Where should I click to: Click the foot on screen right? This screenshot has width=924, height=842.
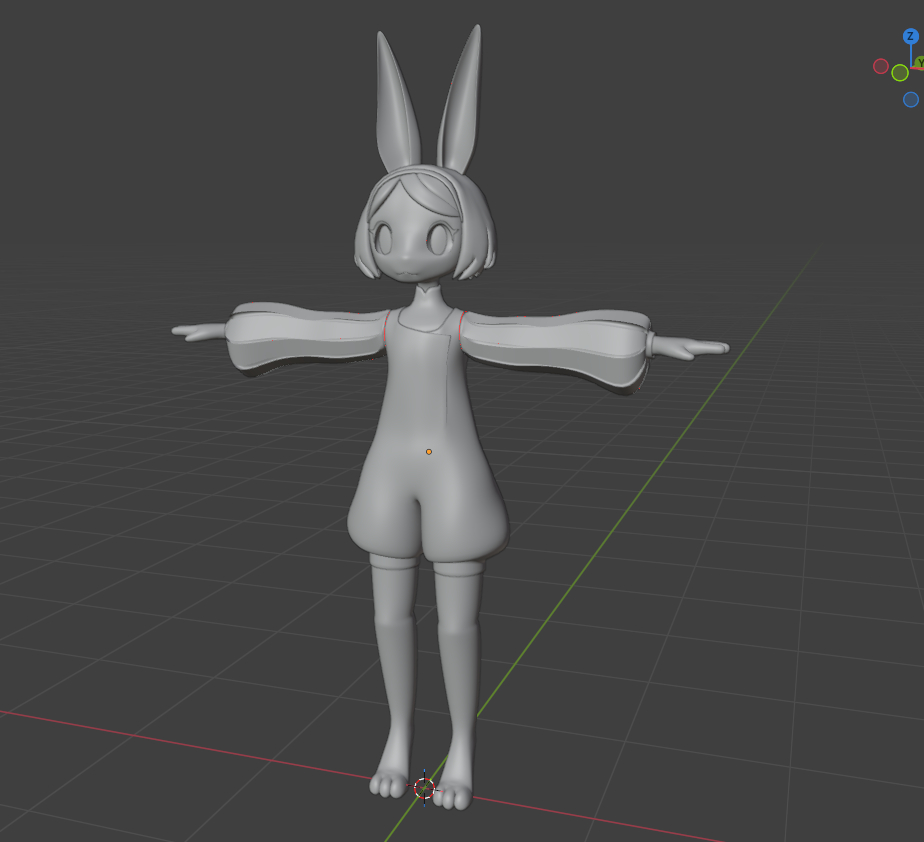(455, 791)
